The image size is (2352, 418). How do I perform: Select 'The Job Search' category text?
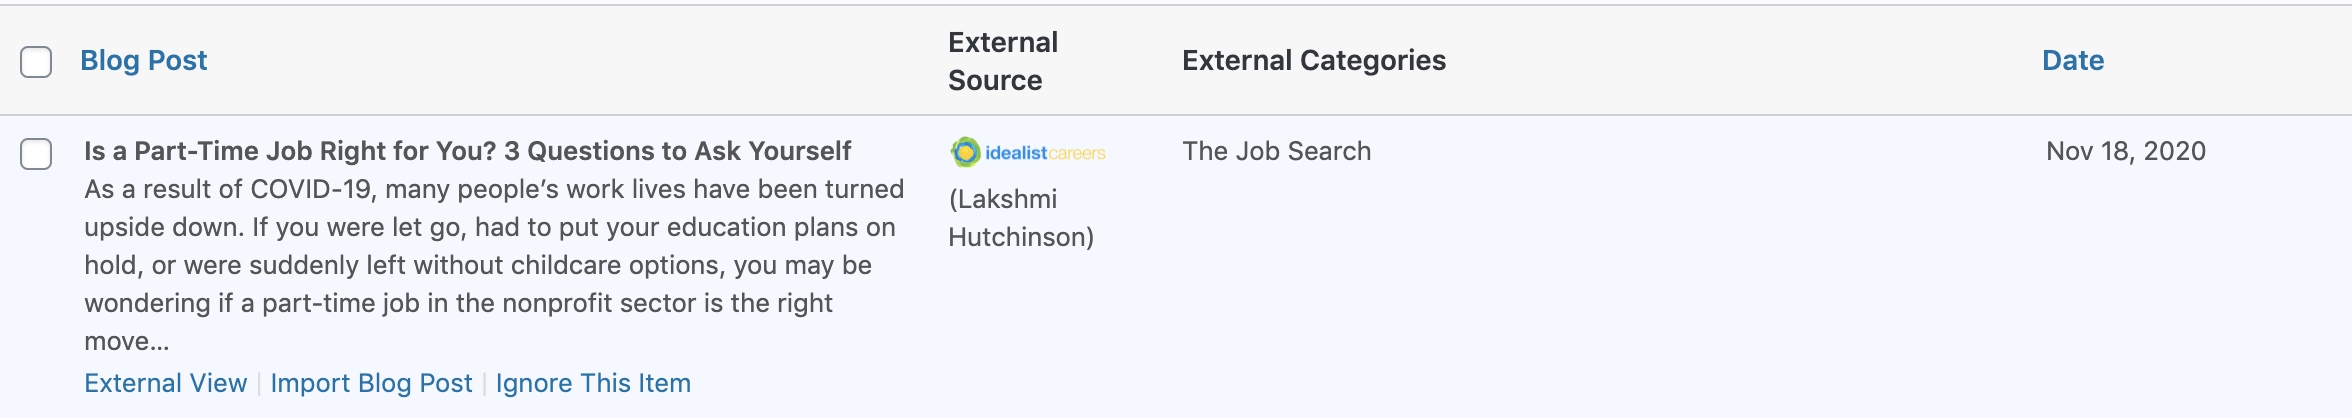tap(1276, 151)
